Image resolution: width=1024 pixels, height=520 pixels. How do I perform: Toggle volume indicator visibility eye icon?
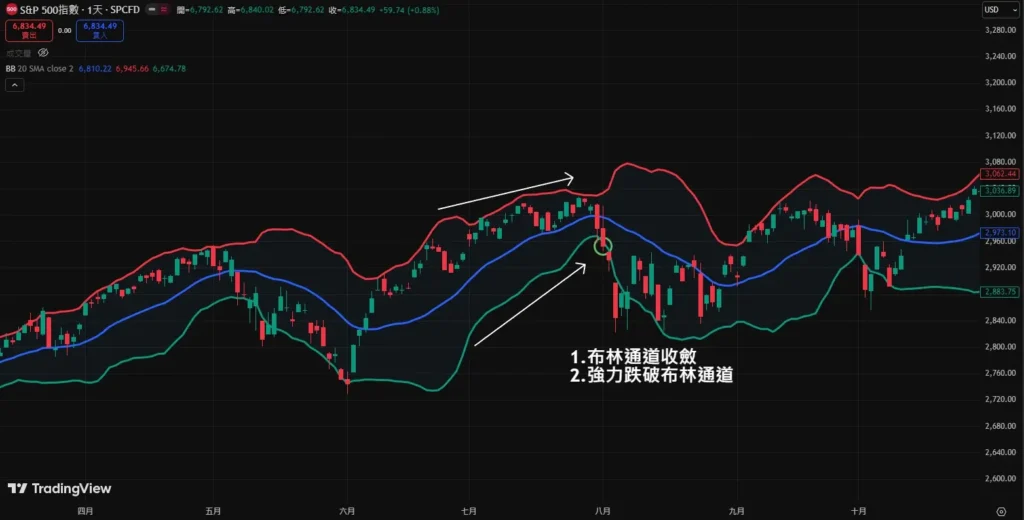(x=43, y=51)
